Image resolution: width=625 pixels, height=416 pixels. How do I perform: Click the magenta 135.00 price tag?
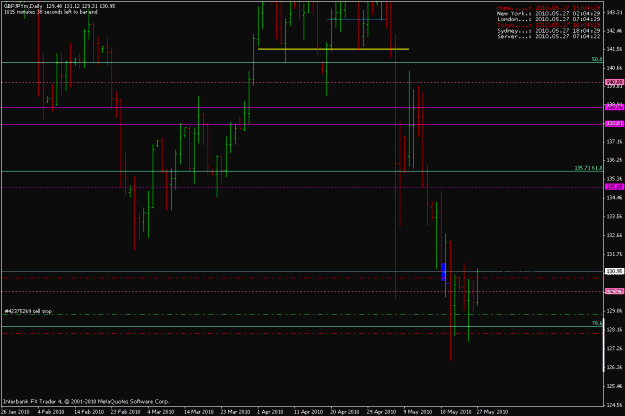click(614, 187)
